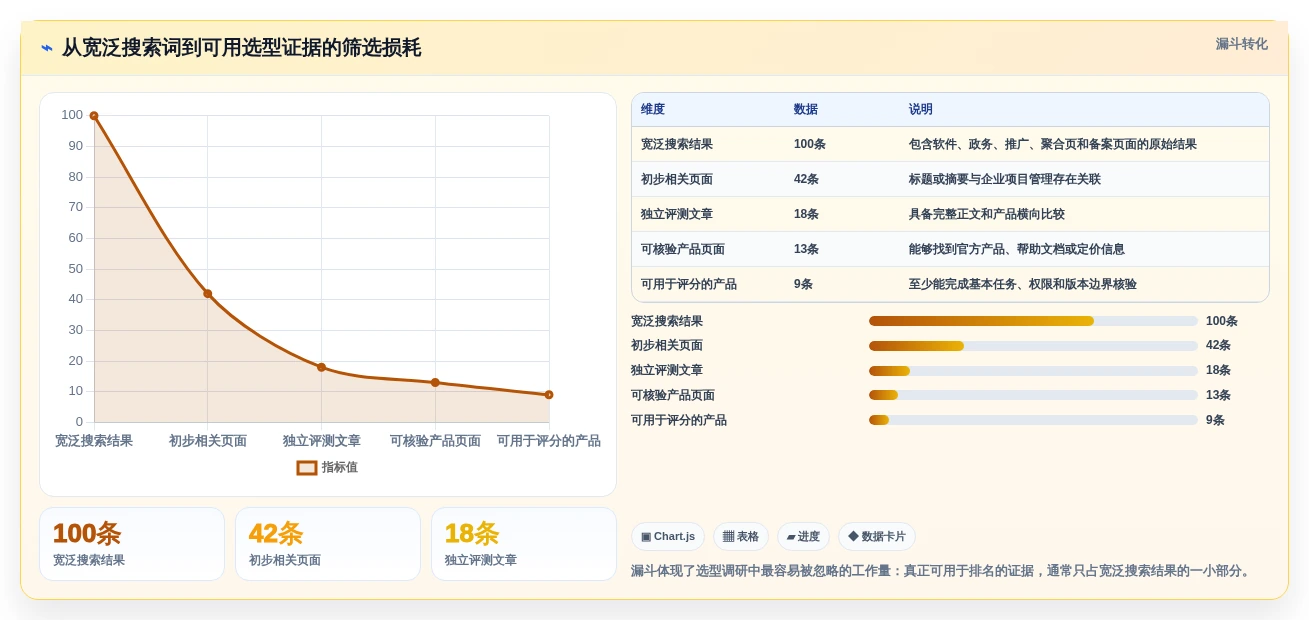Click table cell 可核验产品页面 in the table

(x=683, y=249)
